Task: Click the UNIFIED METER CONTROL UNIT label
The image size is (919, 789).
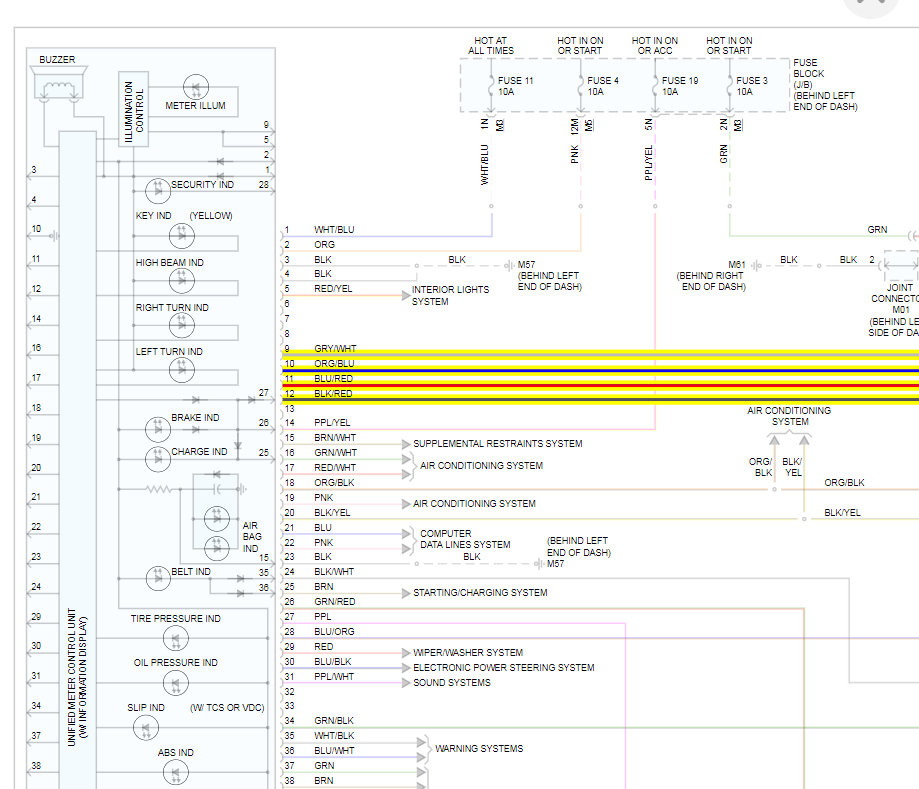Action: 72,677
